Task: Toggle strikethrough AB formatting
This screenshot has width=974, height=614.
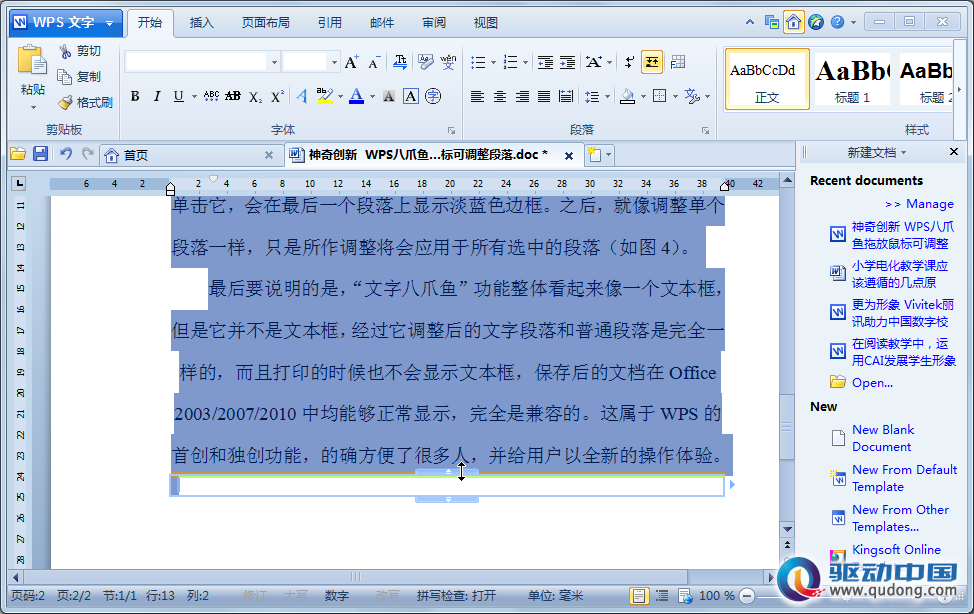Action: [233, 96]
